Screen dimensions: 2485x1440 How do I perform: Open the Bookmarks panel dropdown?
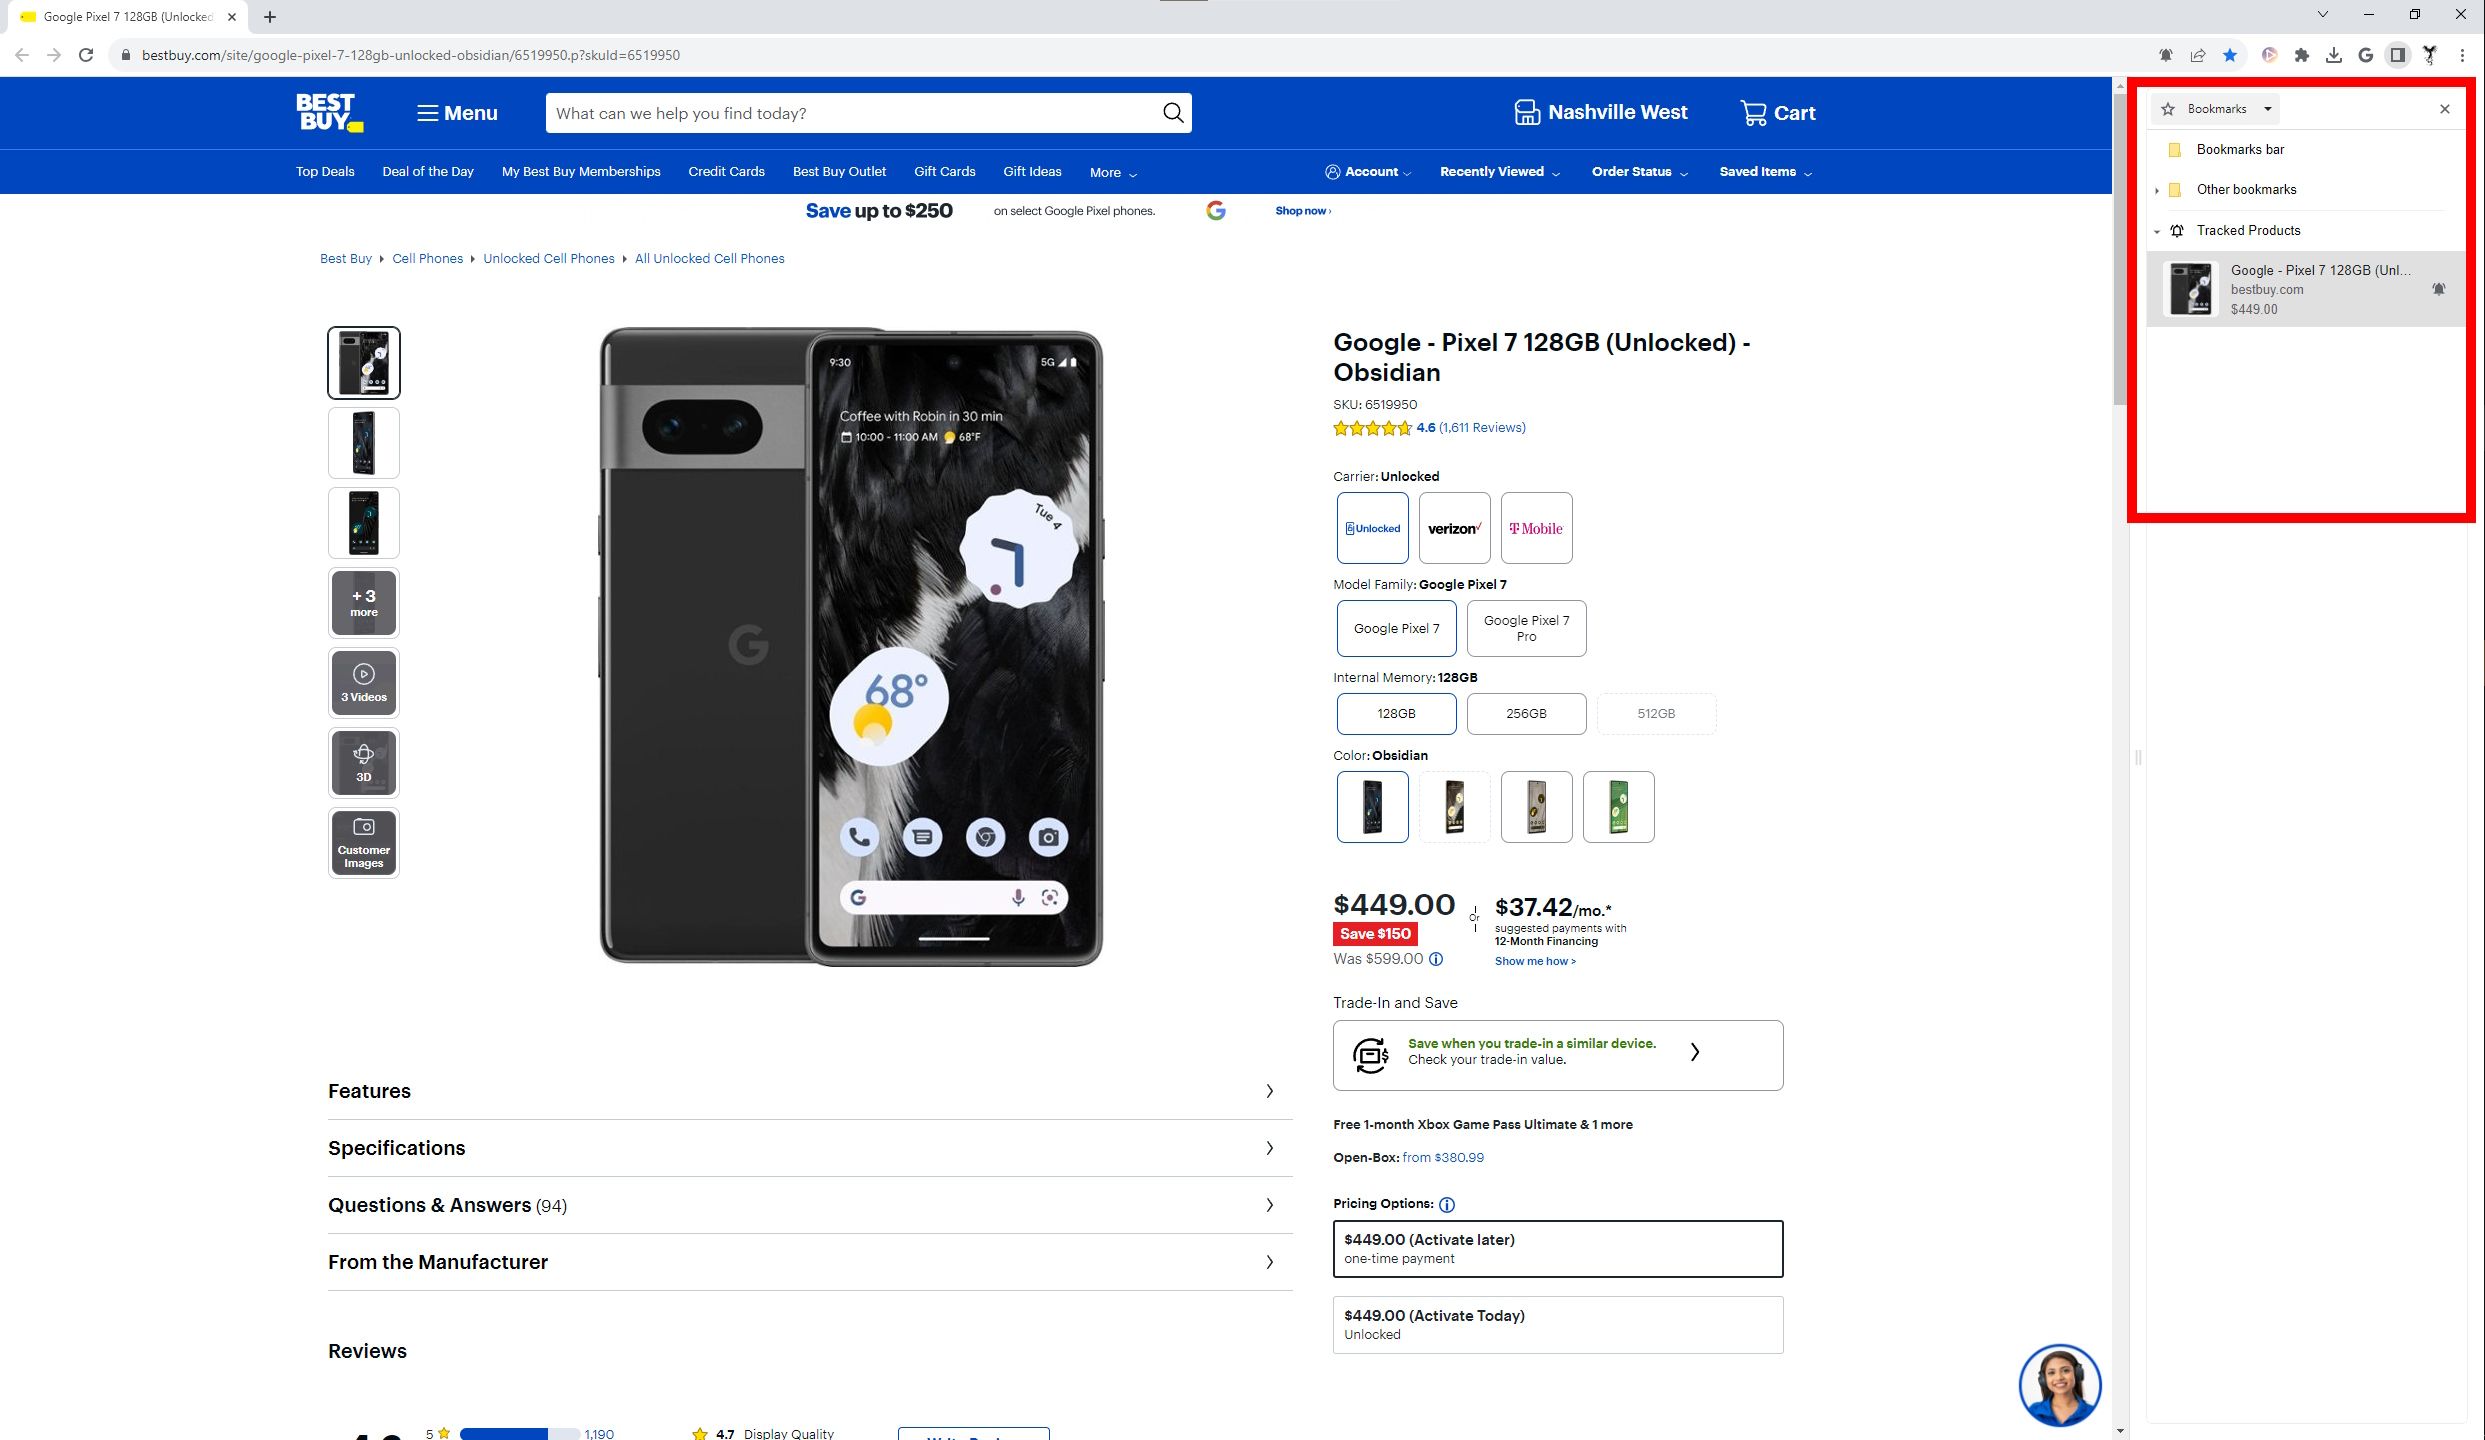click(2217, 109)
